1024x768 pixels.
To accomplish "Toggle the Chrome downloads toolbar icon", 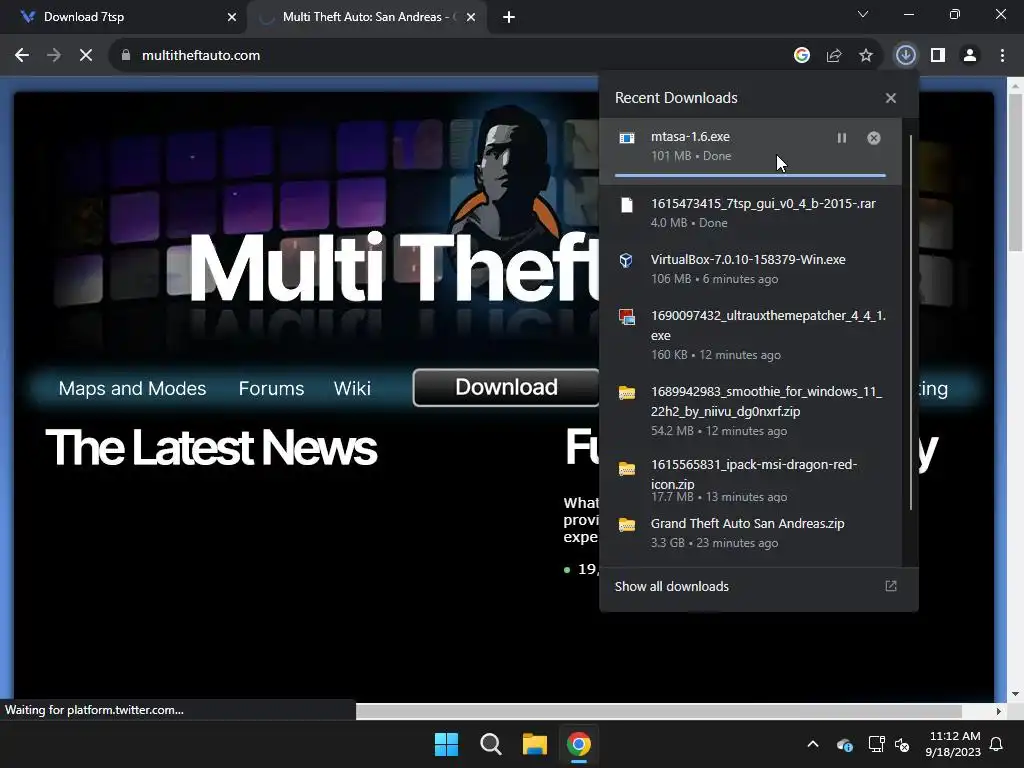I will click(905, 56).
